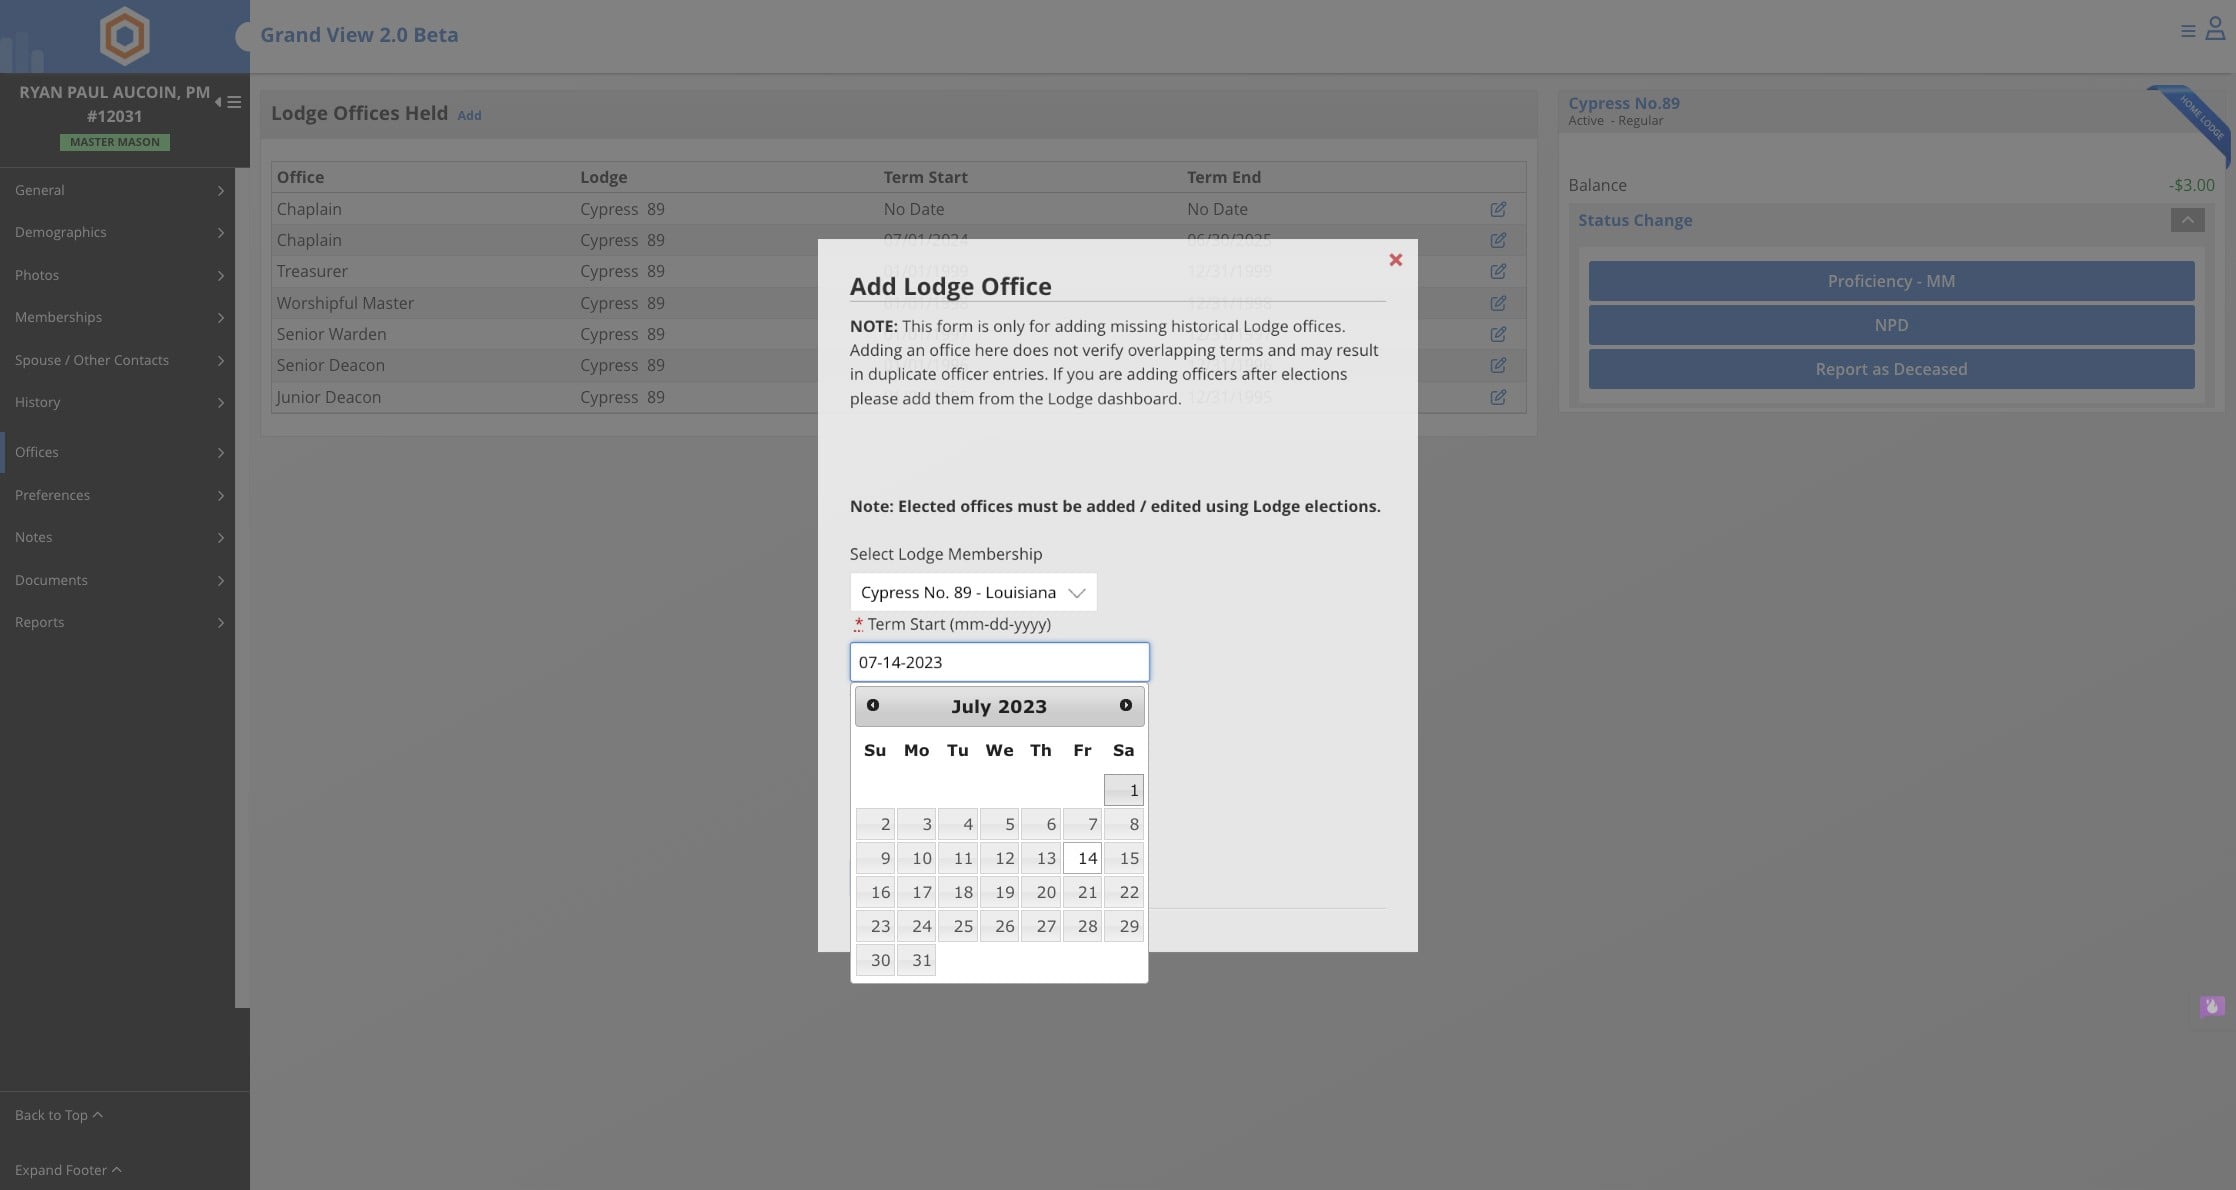Screen dimensions: 2236x1190
Task: Edit the Junior Deacon office entry
Action: tap(1497, 397)
